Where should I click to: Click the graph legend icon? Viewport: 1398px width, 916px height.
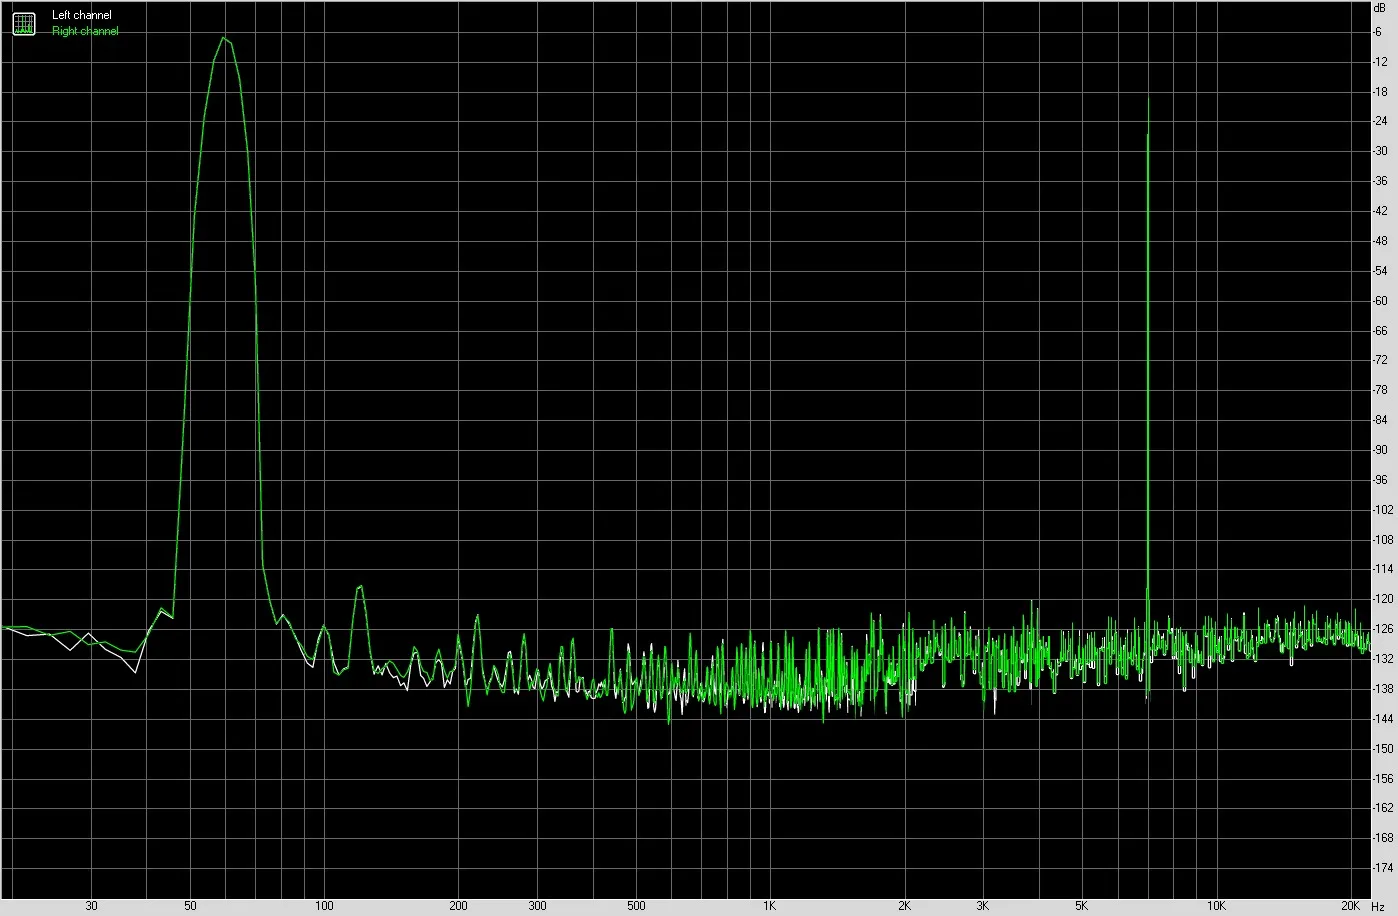(23, 23)
